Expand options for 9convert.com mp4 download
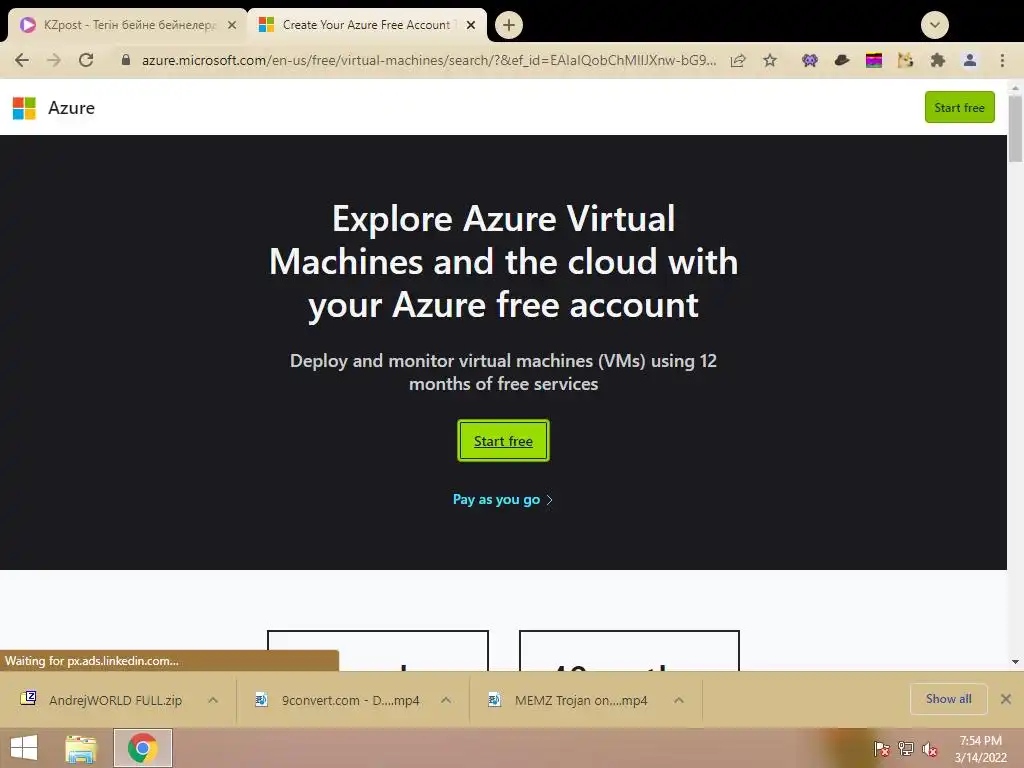Image resolution: width=1024 pixels, height=768 pixels. tap(446, 700)
